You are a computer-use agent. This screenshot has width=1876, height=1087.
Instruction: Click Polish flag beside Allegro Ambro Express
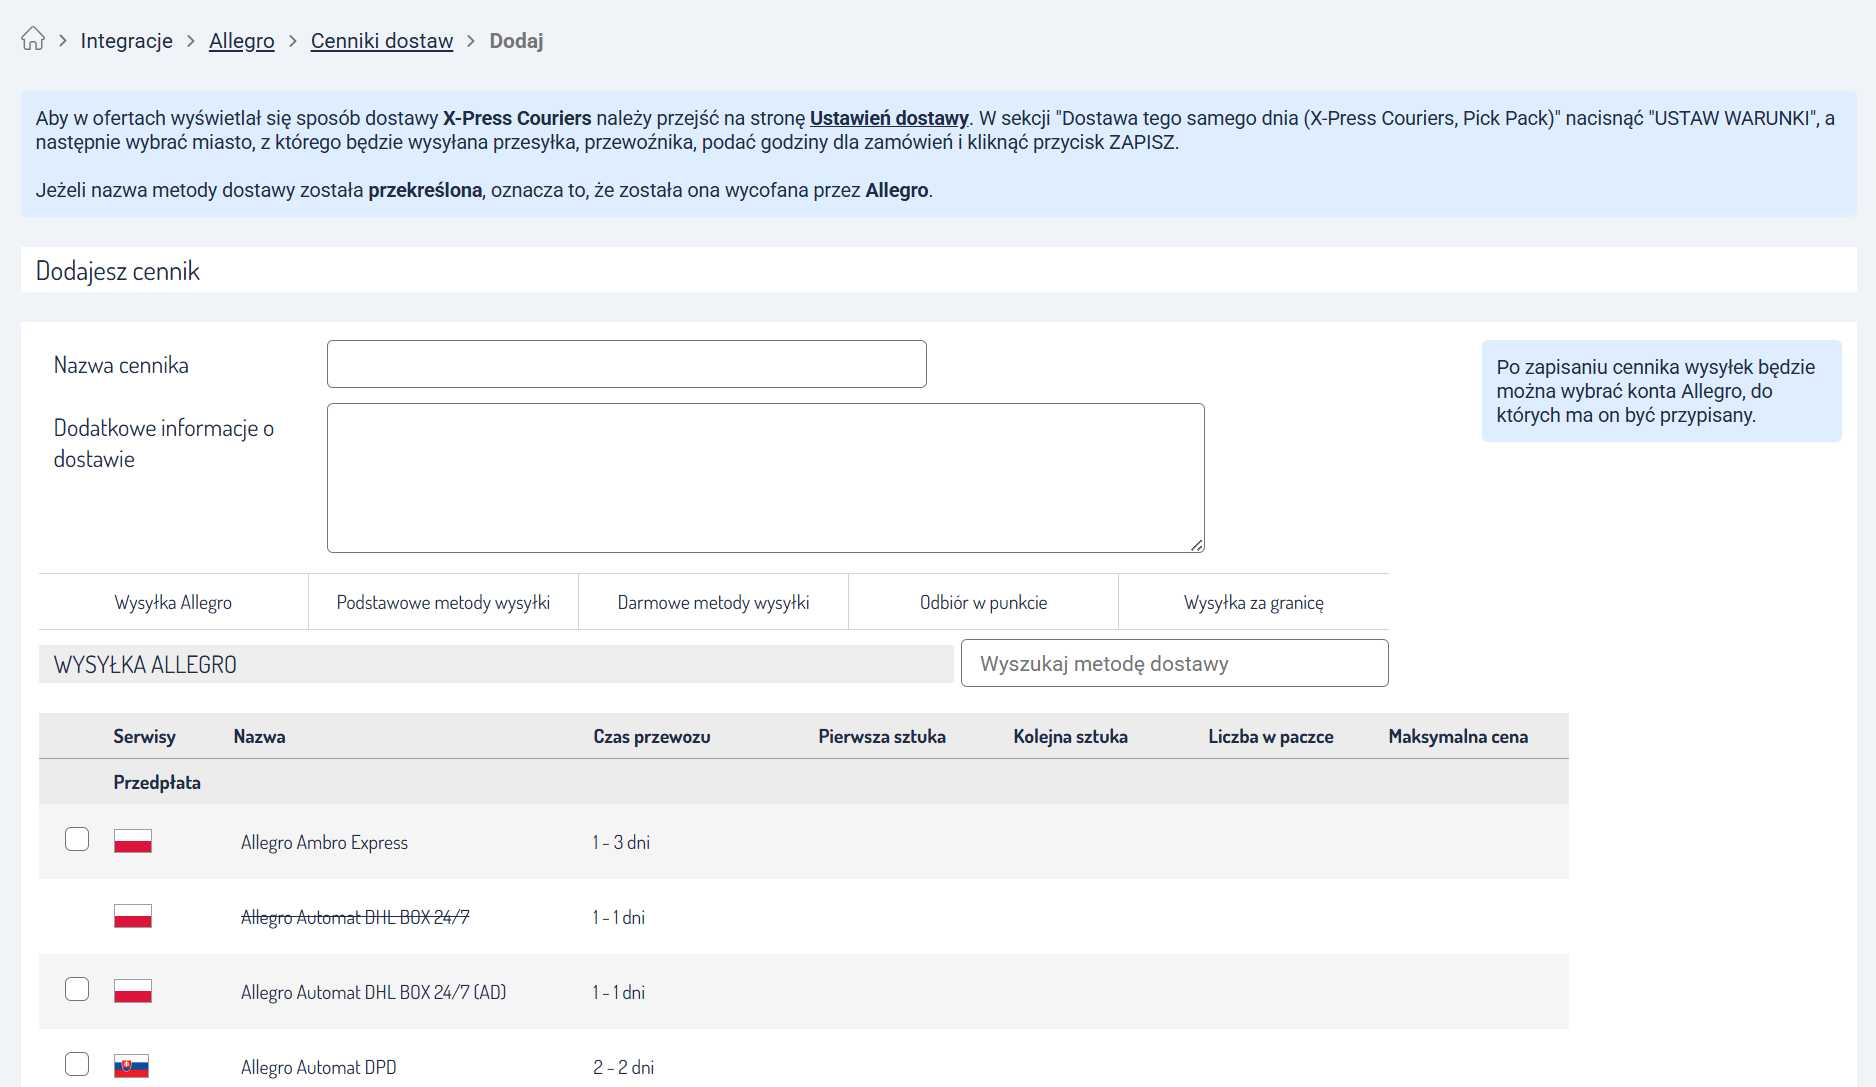pos(133,841)
